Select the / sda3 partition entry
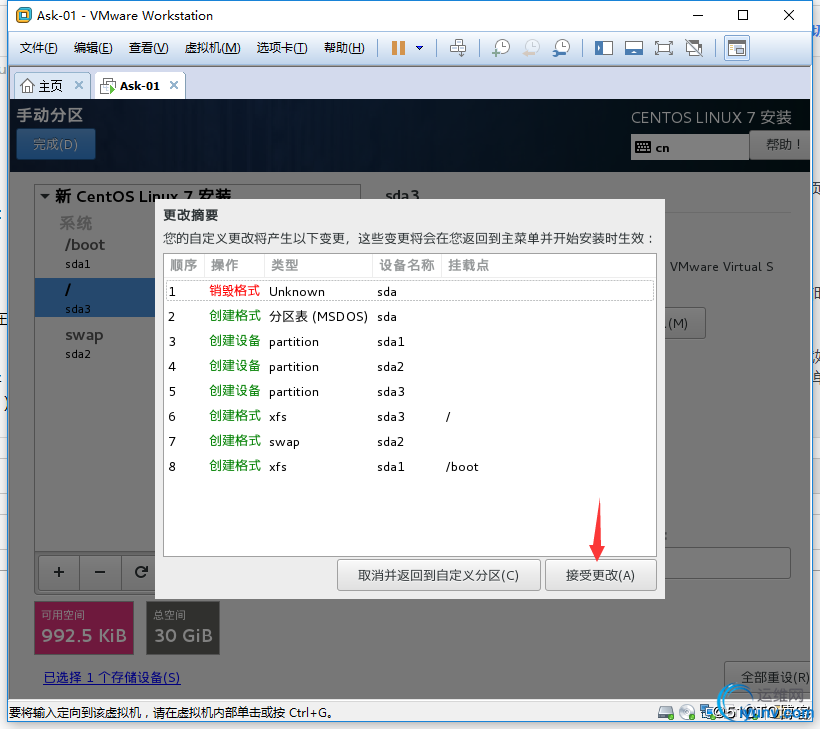Image resolution: width=820 pixels, height=729 pixels. 95,298
